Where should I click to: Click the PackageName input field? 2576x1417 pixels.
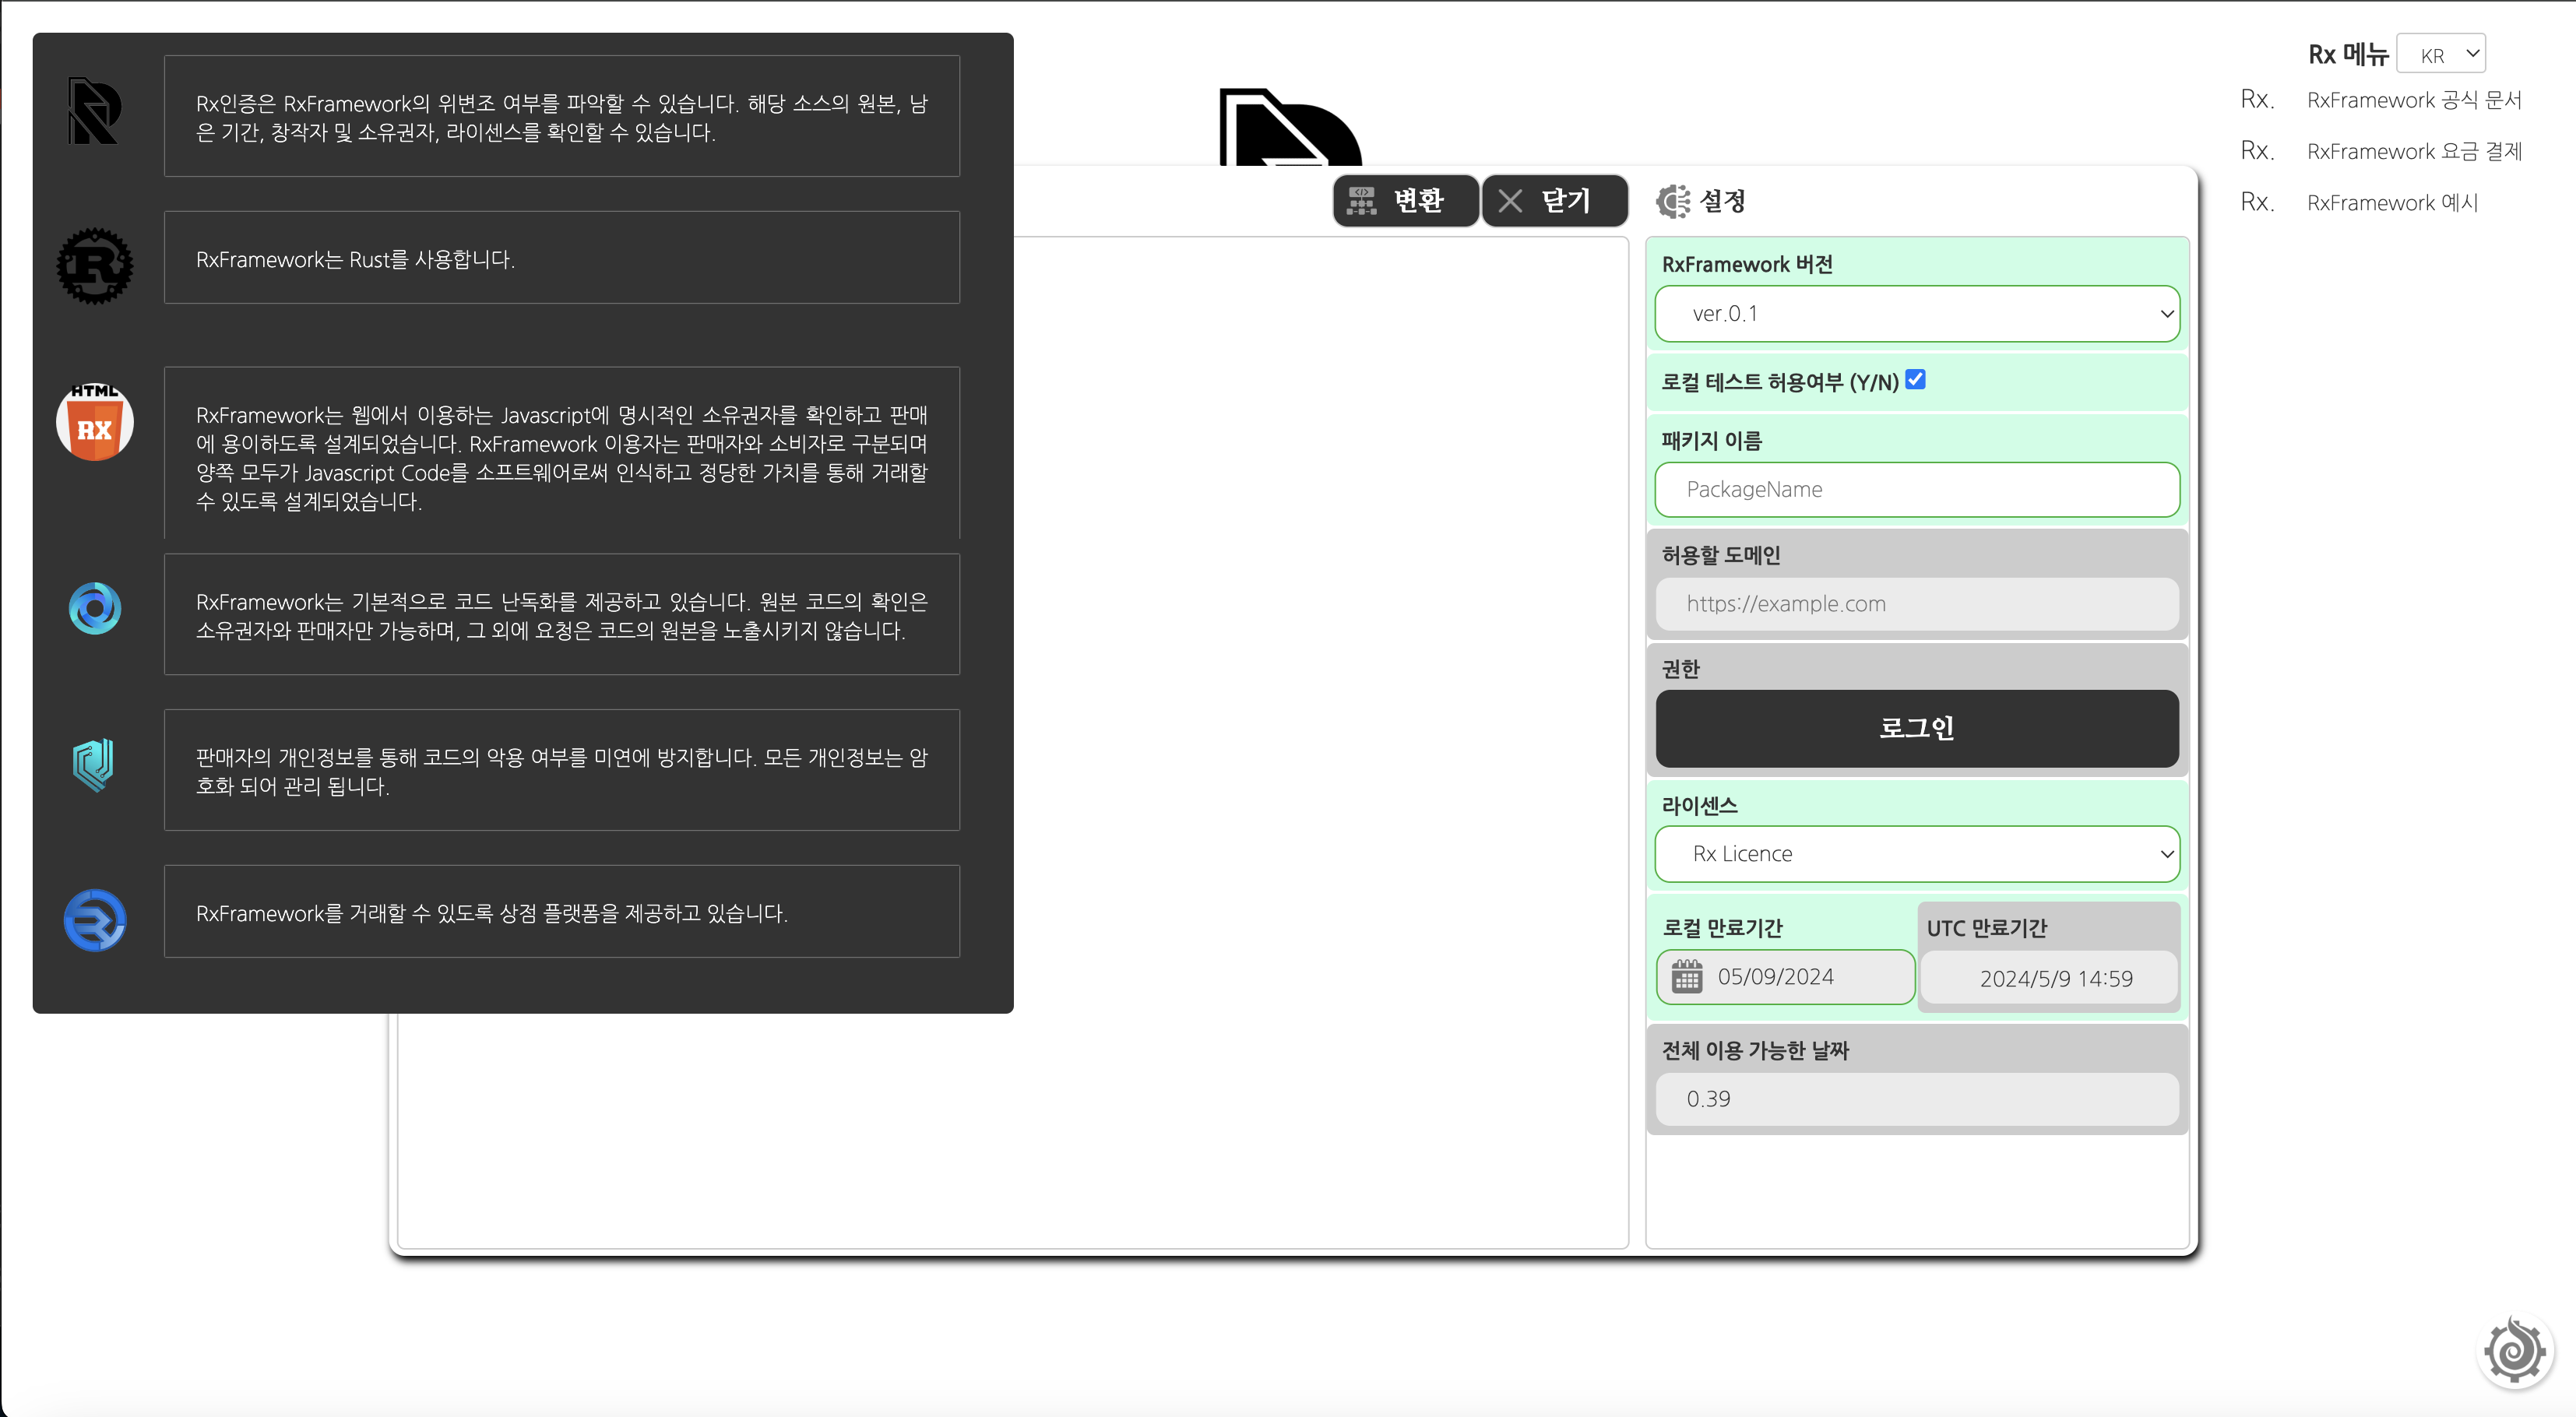point(1917,489)
